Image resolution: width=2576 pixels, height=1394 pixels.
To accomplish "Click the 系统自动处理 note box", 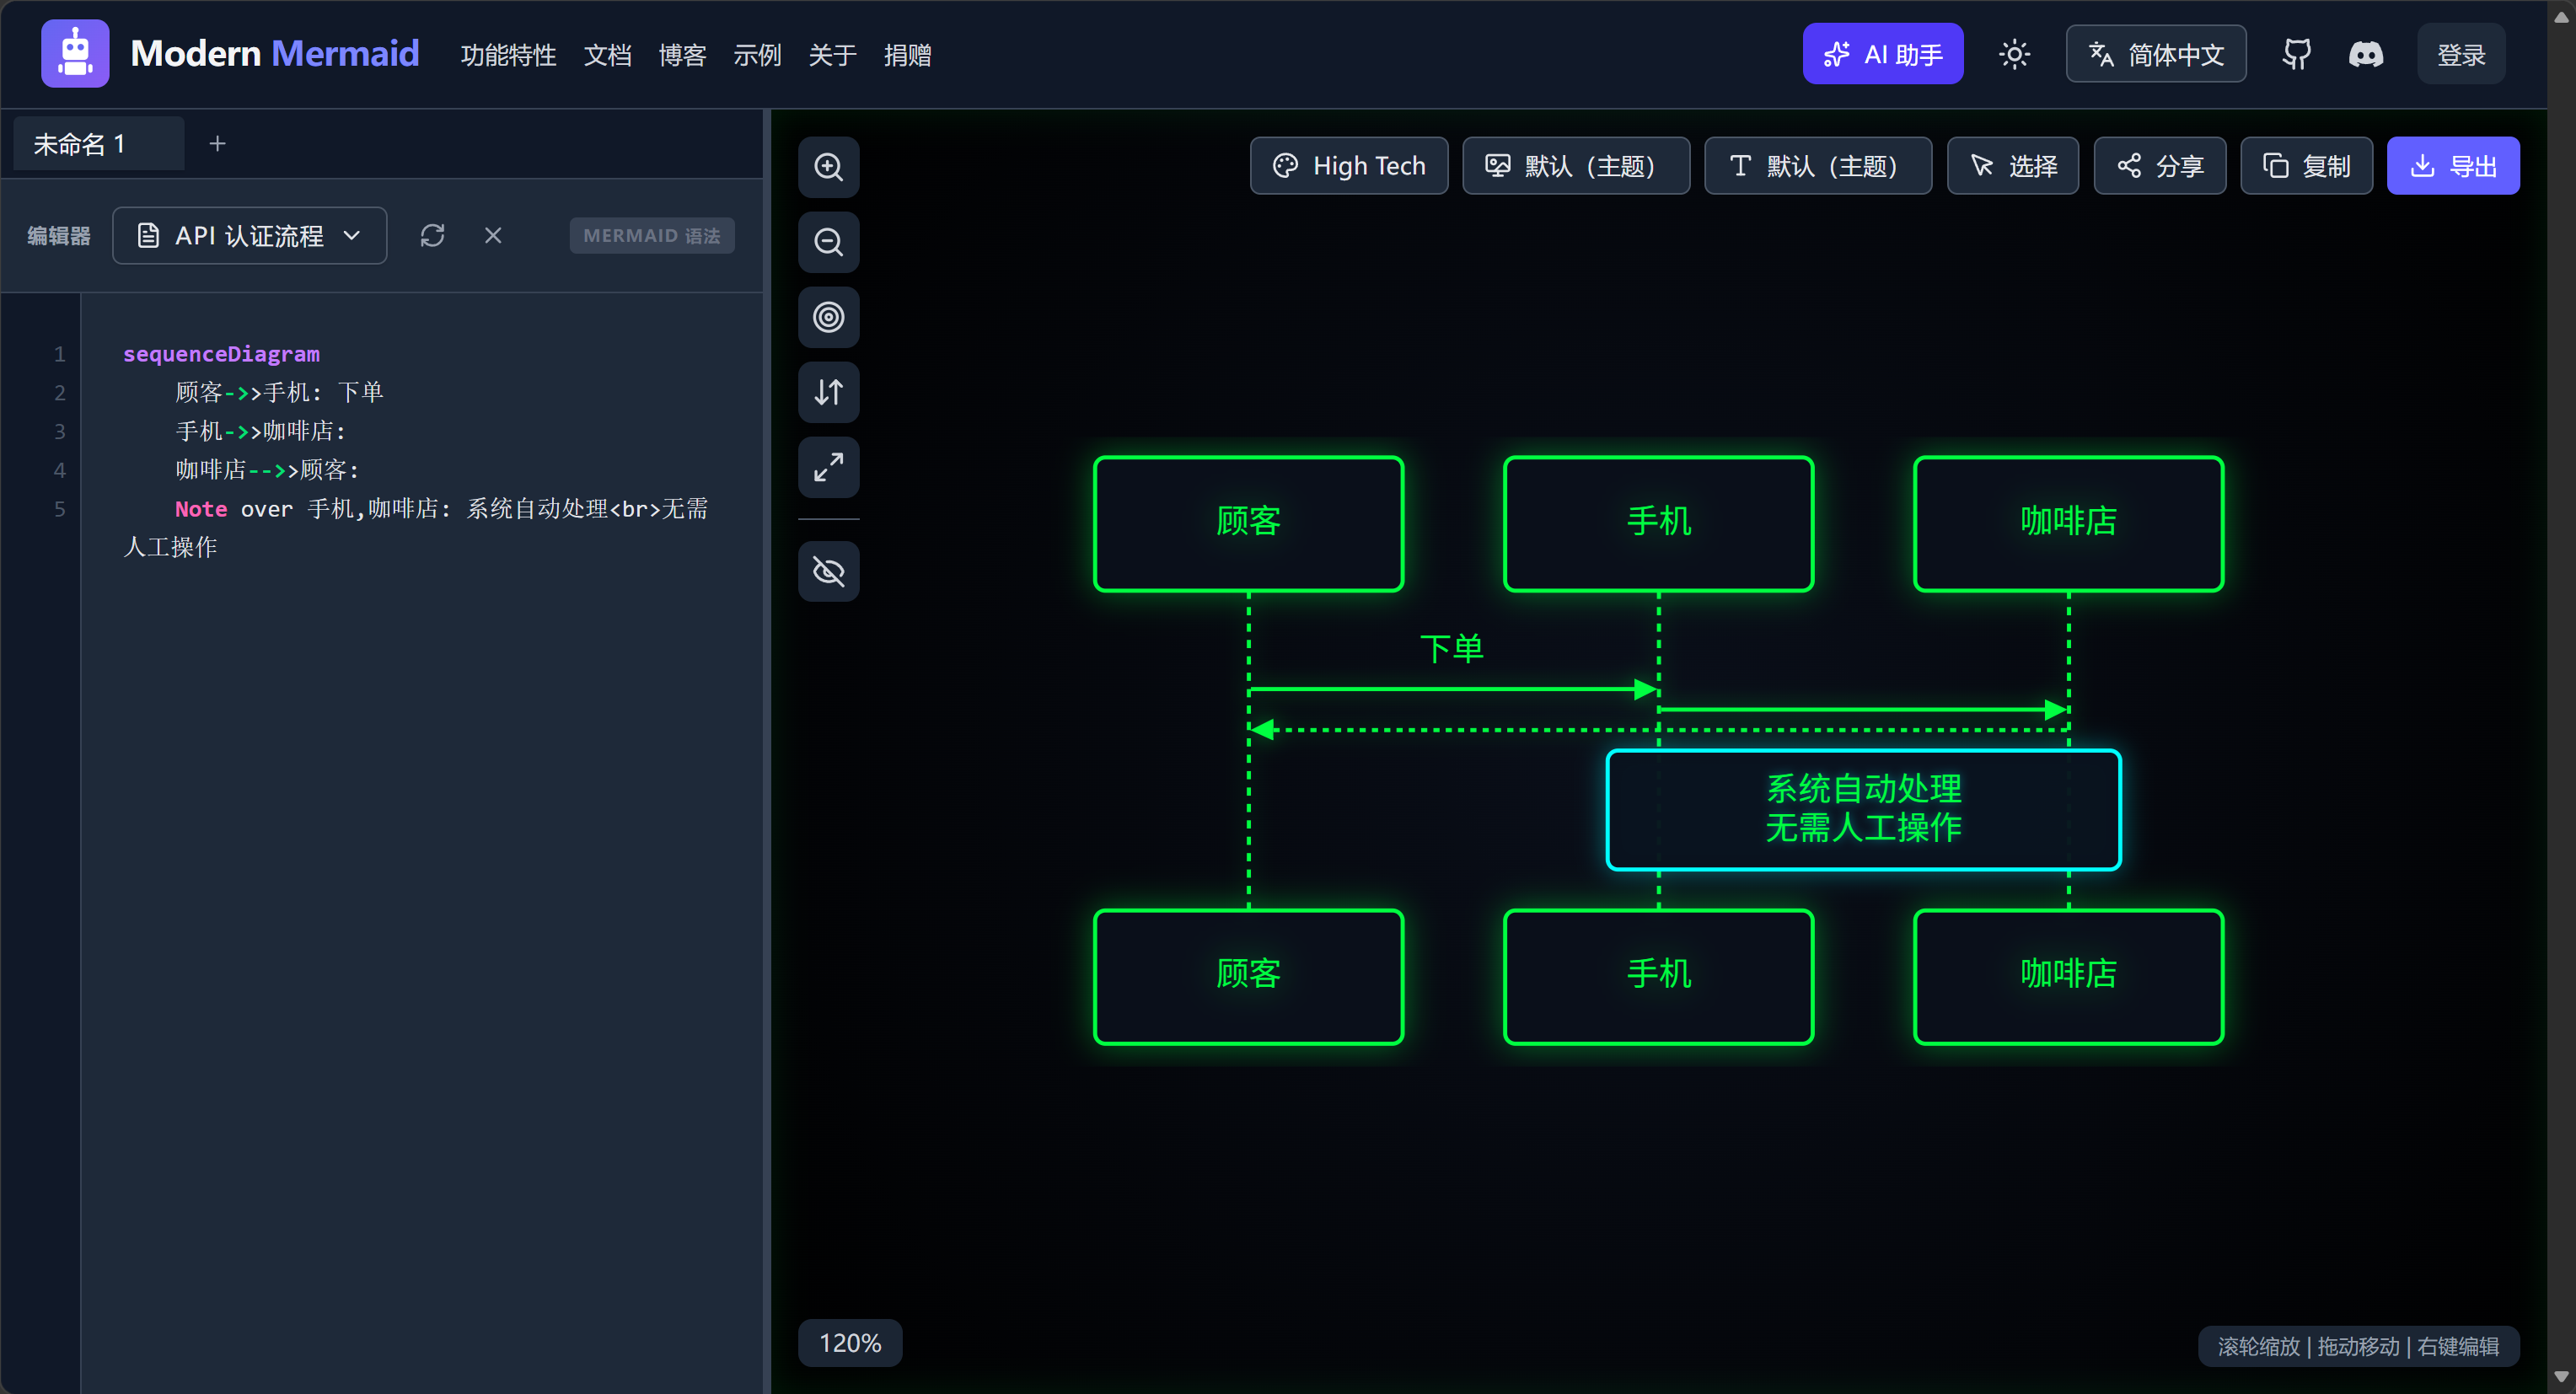I will 1863,809.
